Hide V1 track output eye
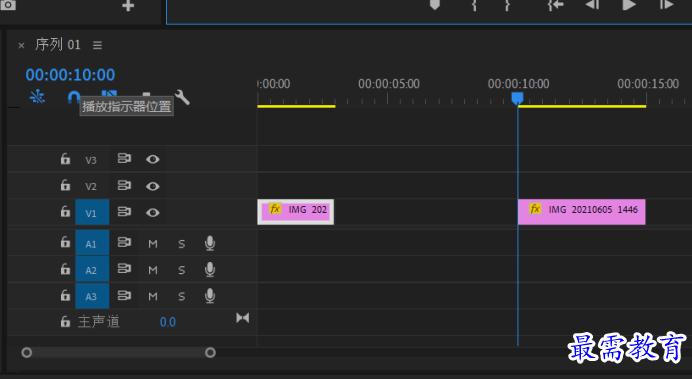Viewport: 692px width, 379px height. (153, 213)
